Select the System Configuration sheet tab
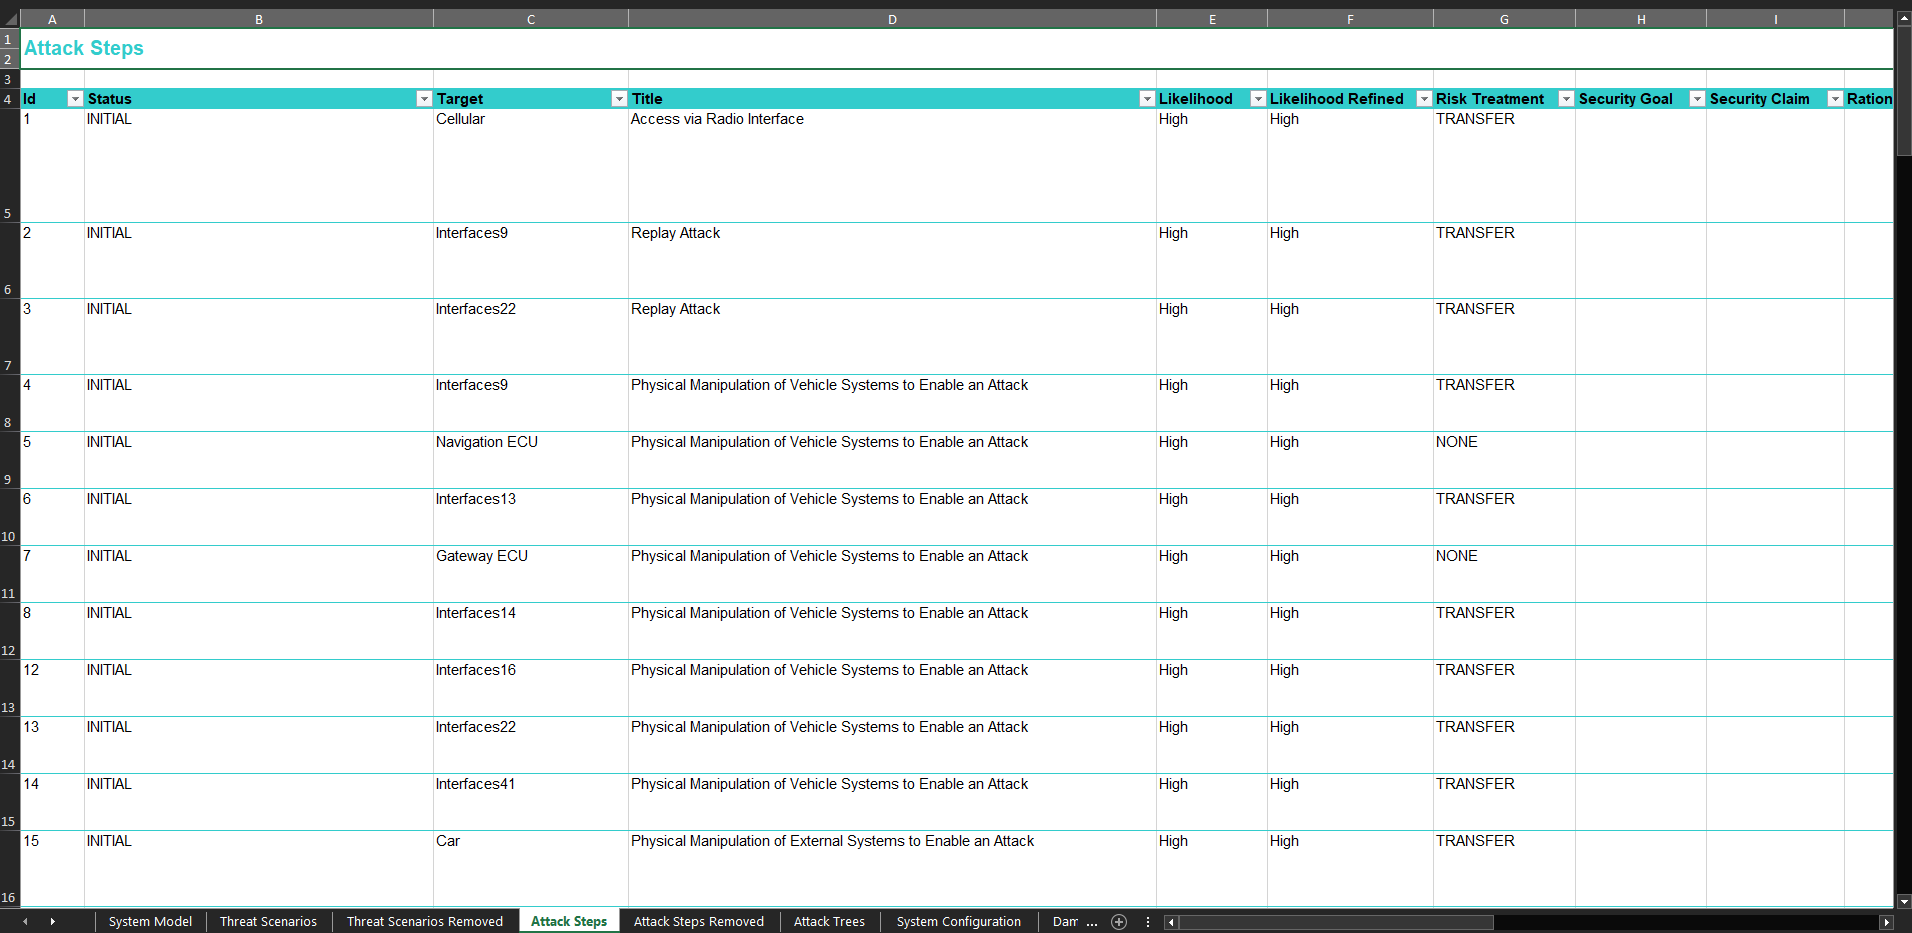The height and width of the screenshot is (933, 1912). [958, 922]
